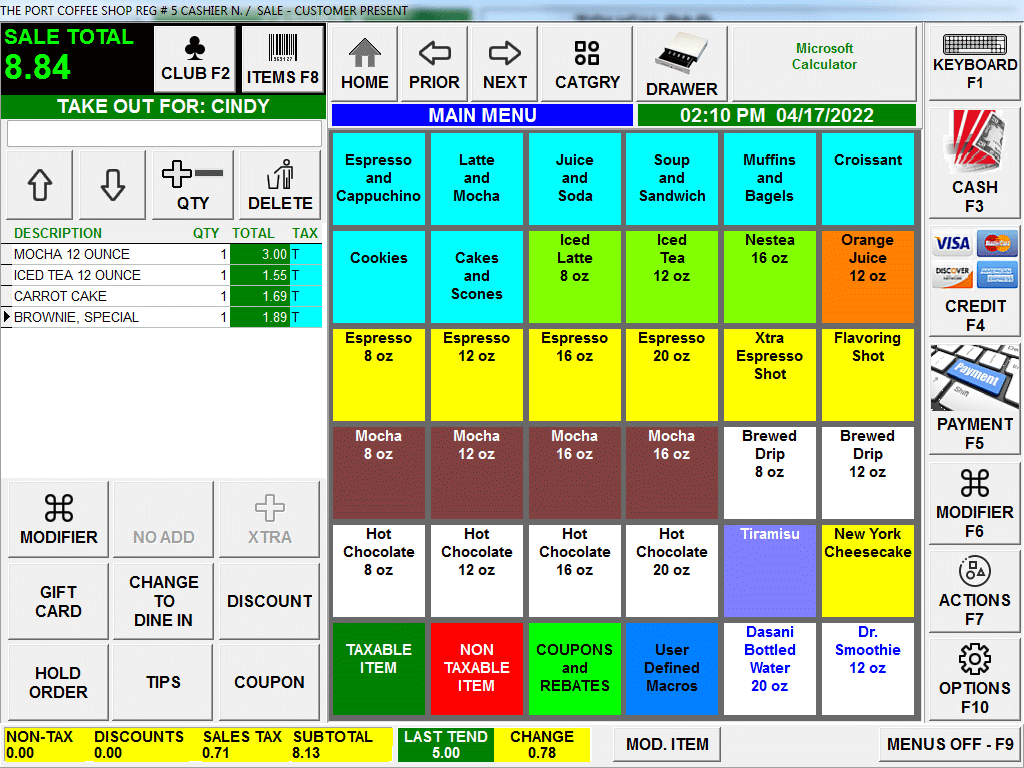Image resolution: width=1024 pixels, height=768 pixels.
Task: Advance using the NEXT arrow button
Action: [505, 64]
